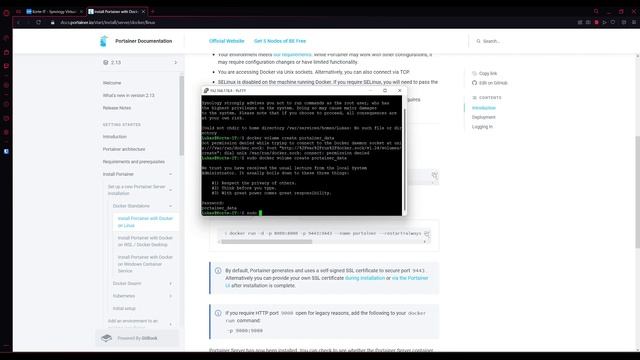Reload the page with the browser refresh icon

[x=38, y=22]
